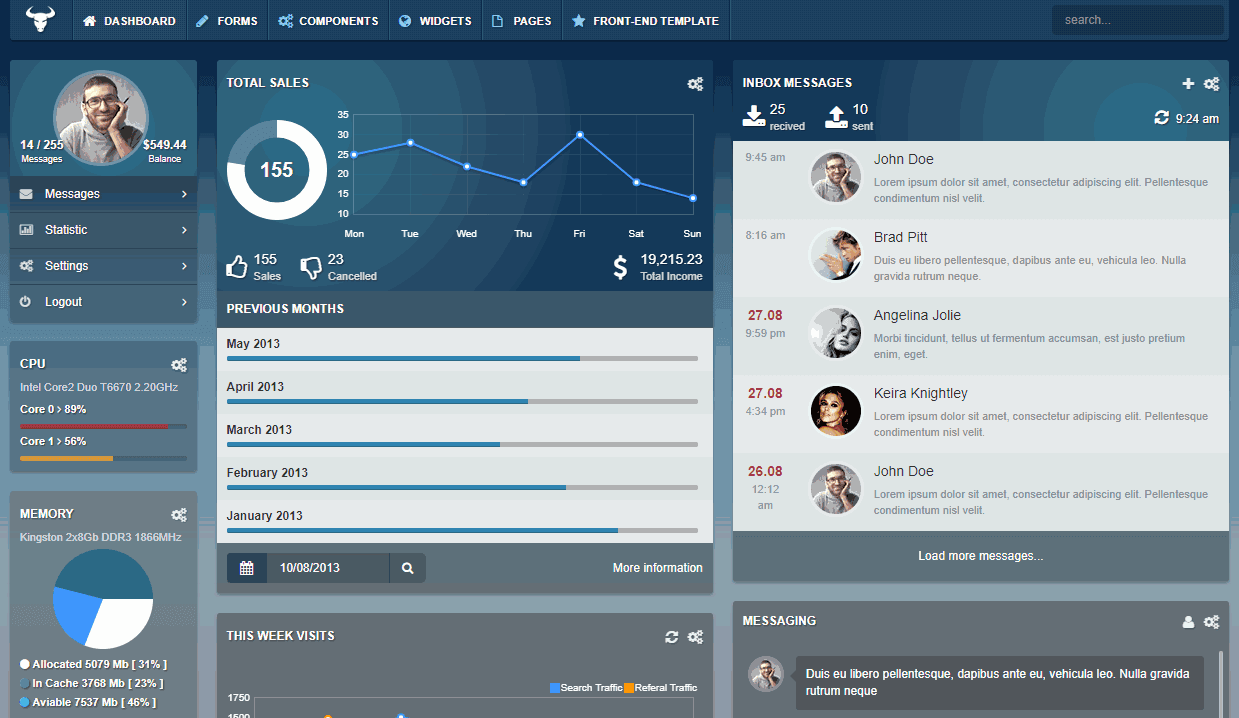Click the Fri data point on sales chart

click(x=580, y=134)
